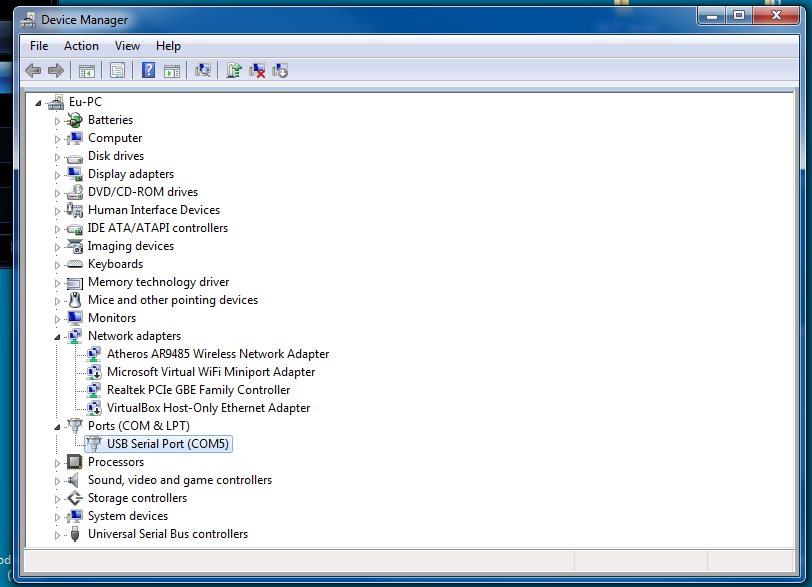Select Atheros AR9485 Wireless Network Adapter
Screen dimensions: 812x587
click(x=218, y=354)
